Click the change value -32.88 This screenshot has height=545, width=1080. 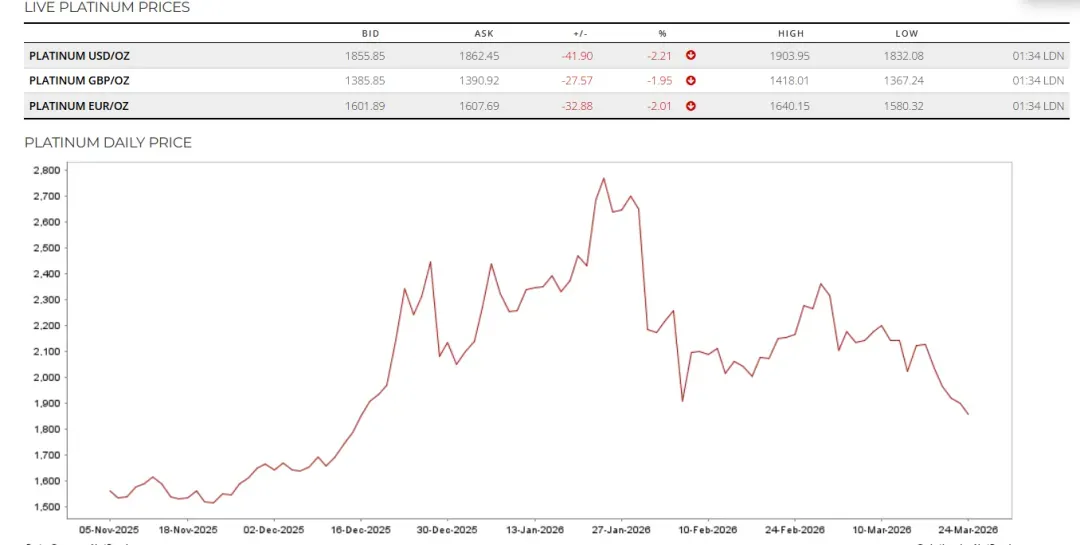577,106
